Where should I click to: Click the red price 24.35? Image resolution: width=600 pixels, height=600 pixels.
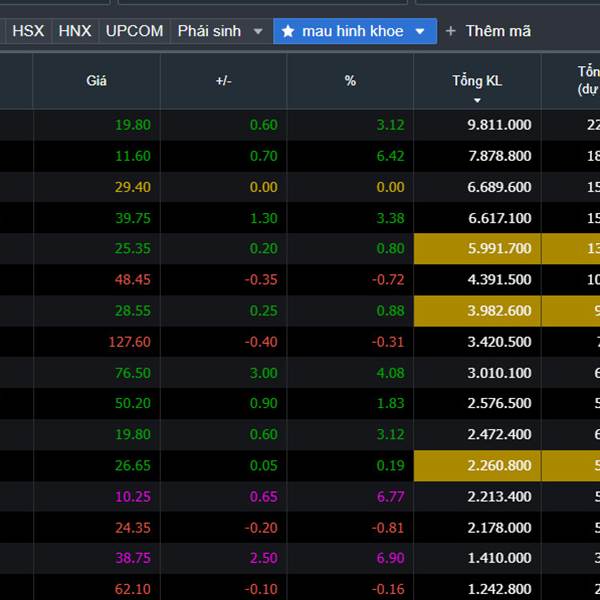pyautogui.click(x=133, y=528)
